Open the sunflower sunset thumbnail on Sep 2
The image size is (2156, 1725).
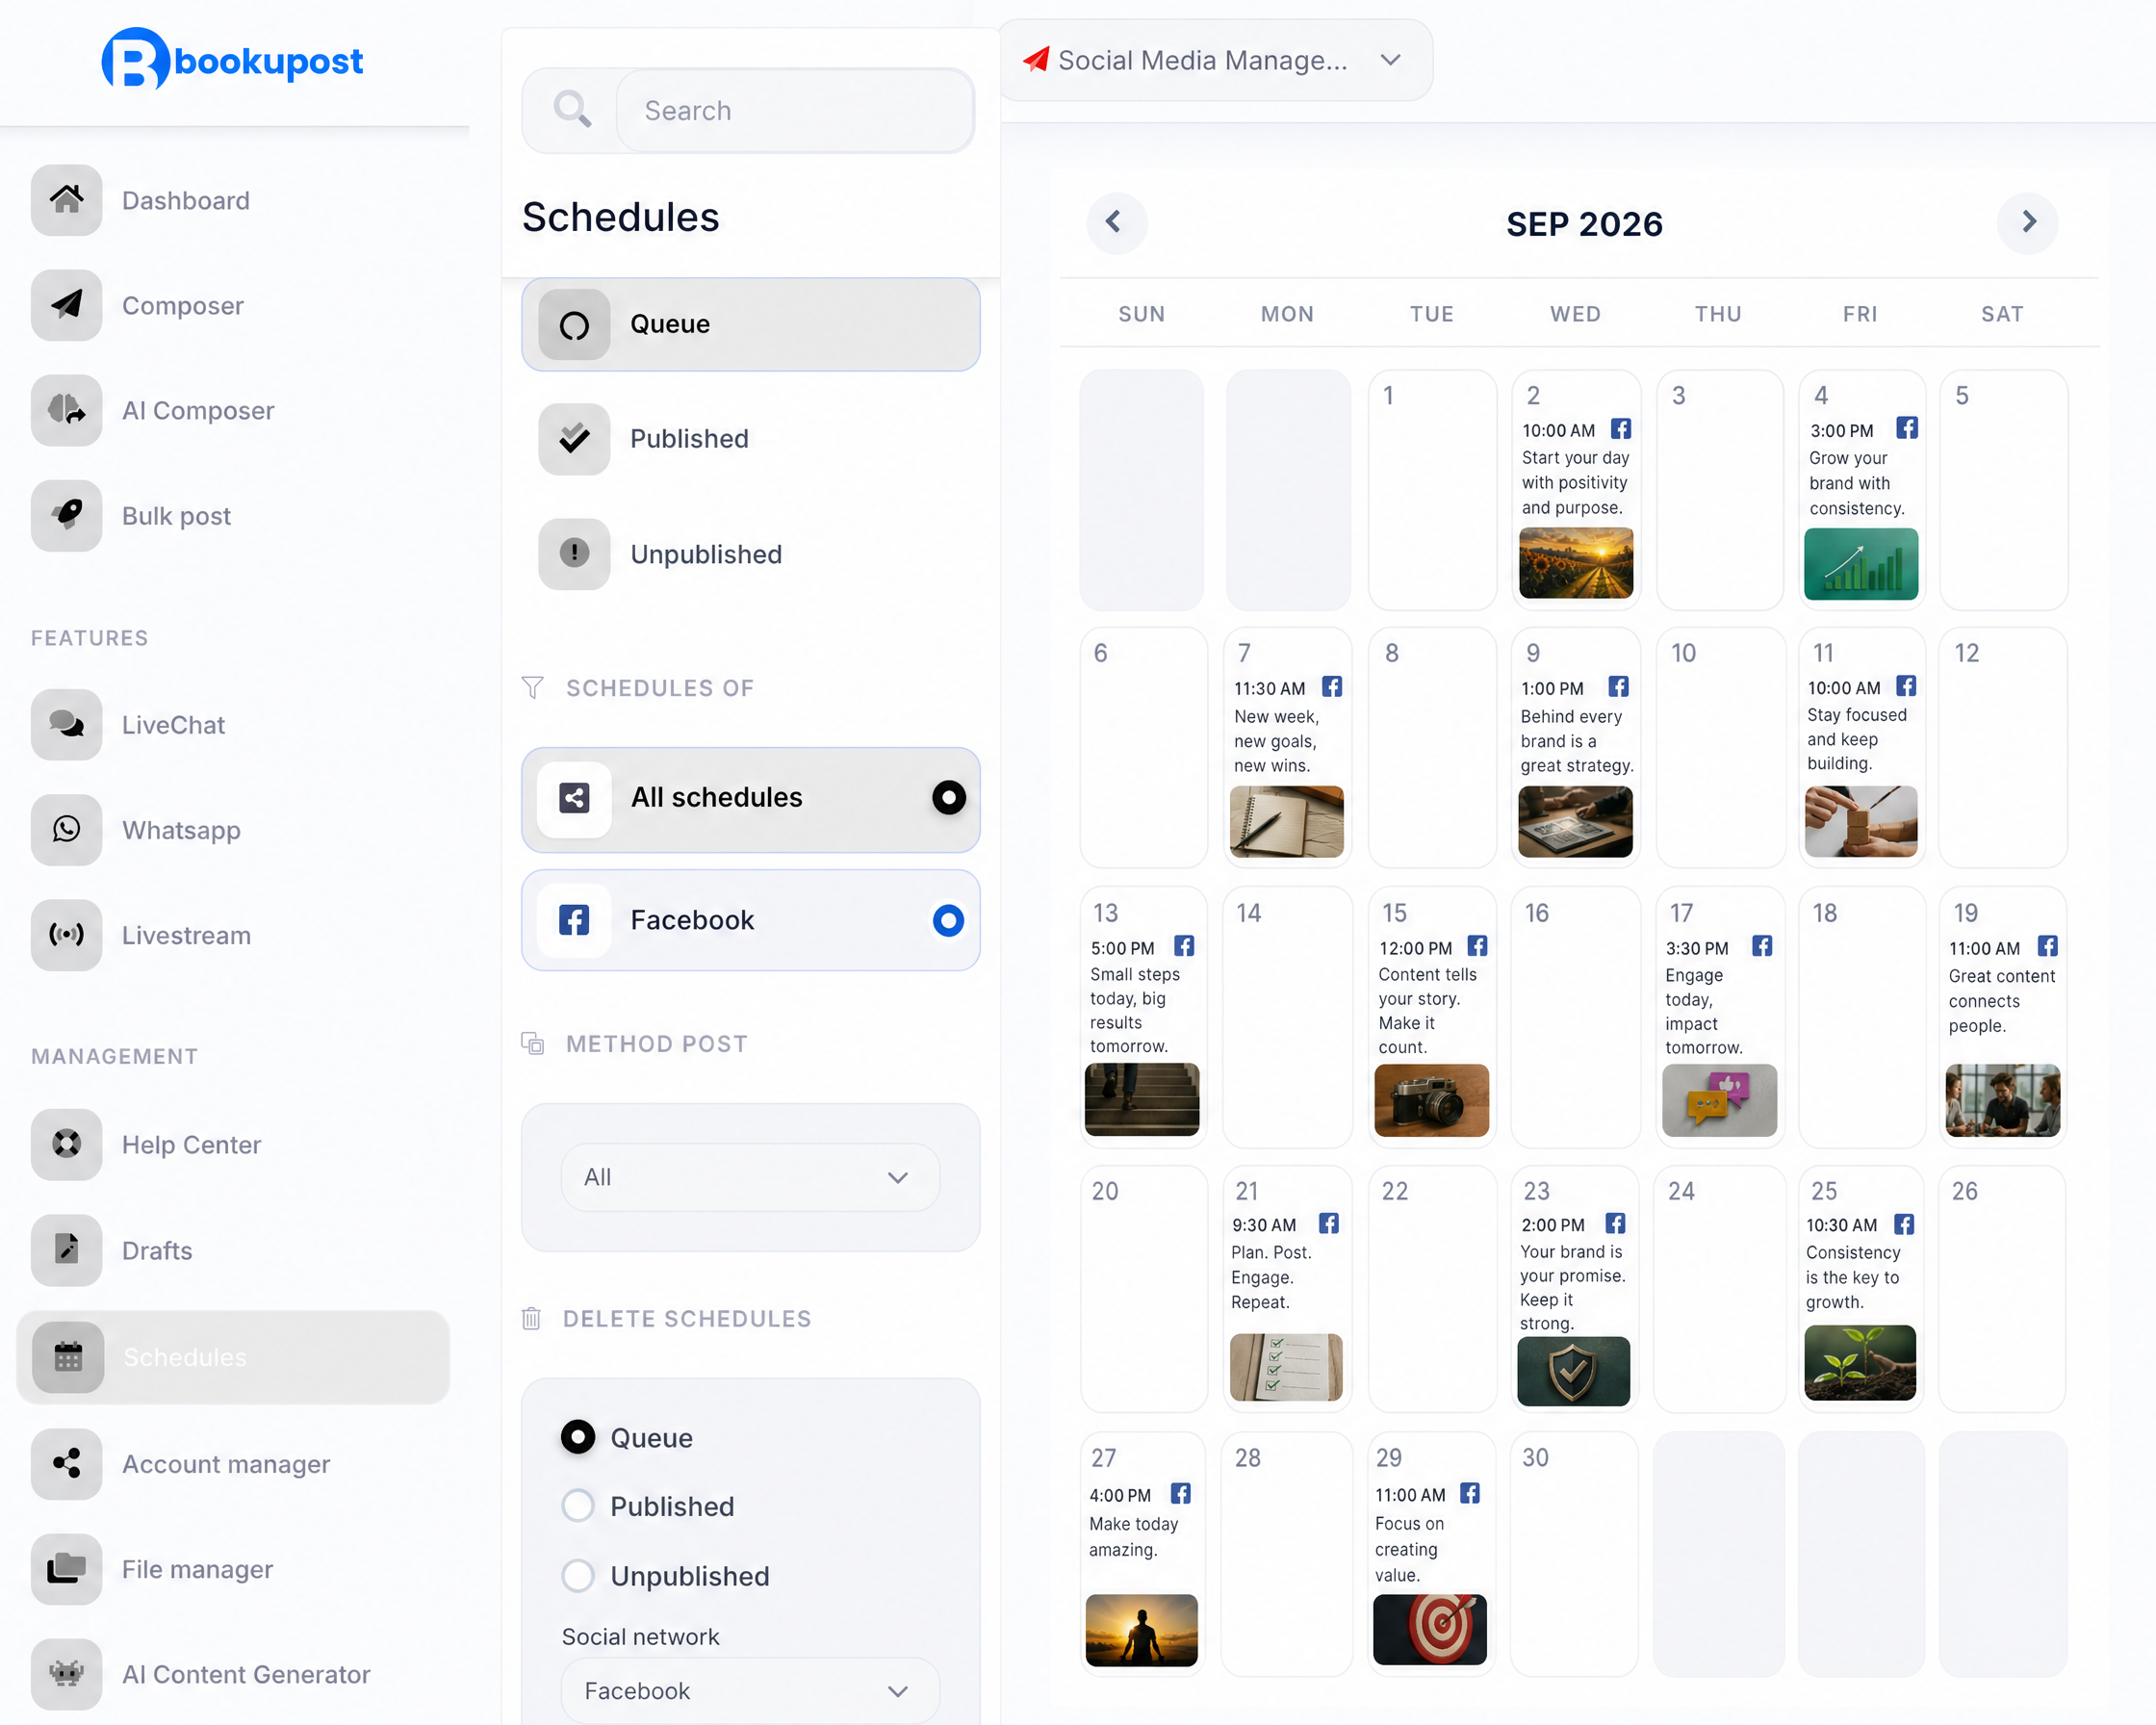pyautogui.click(x=1575, y=564)
